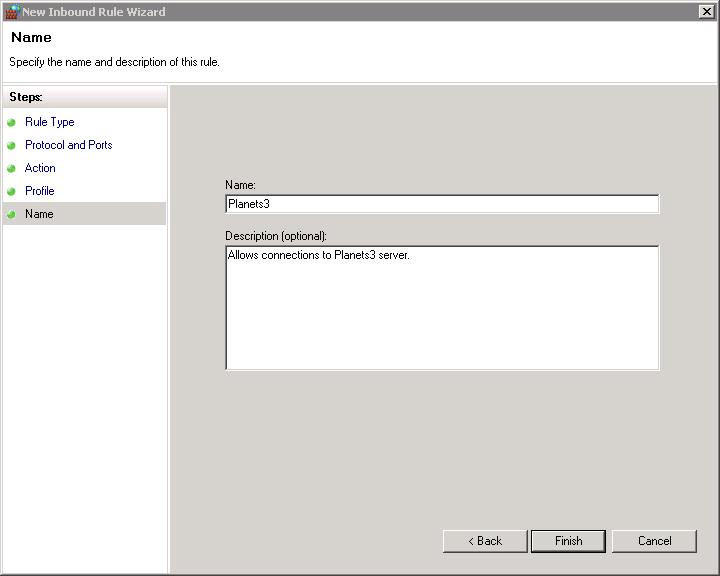The image size is (720, 576).
Task: Click the Name field containing Planets3
Action: [x=442, y=204]
